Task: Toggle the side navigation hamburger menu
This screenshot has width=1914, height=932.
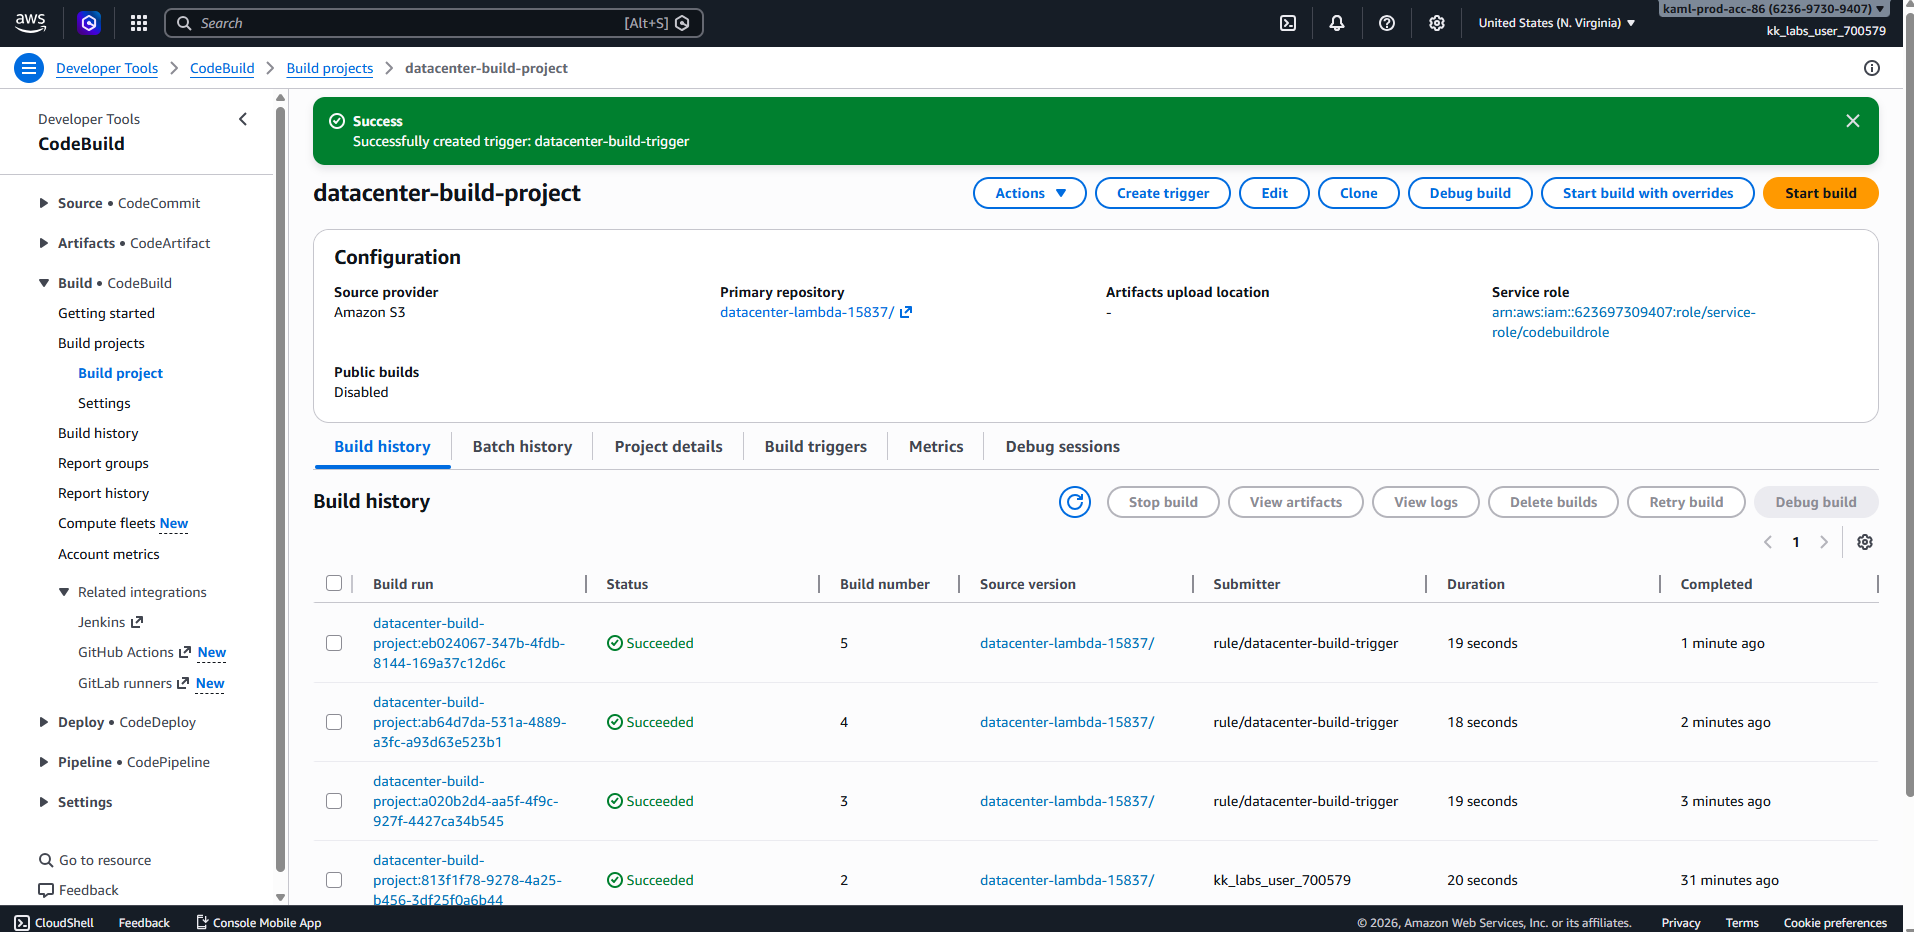Action: (x=28, y=68)
